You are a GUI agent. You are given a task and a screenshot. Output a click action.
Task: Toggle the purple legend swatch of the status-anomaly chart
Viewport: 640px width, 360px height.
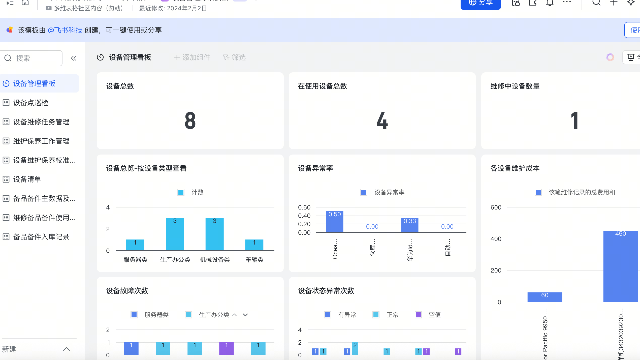tap(418, 314)
